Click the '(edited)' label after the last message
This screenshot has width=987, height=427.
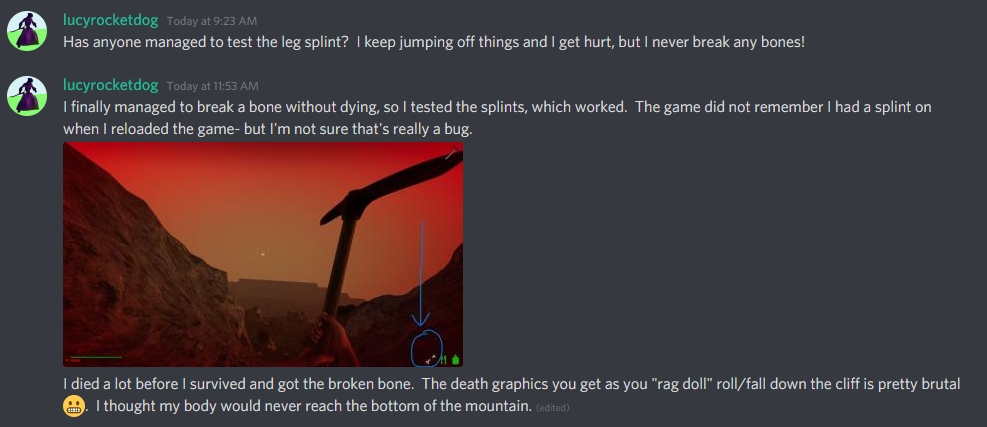(x=552, y=407)
